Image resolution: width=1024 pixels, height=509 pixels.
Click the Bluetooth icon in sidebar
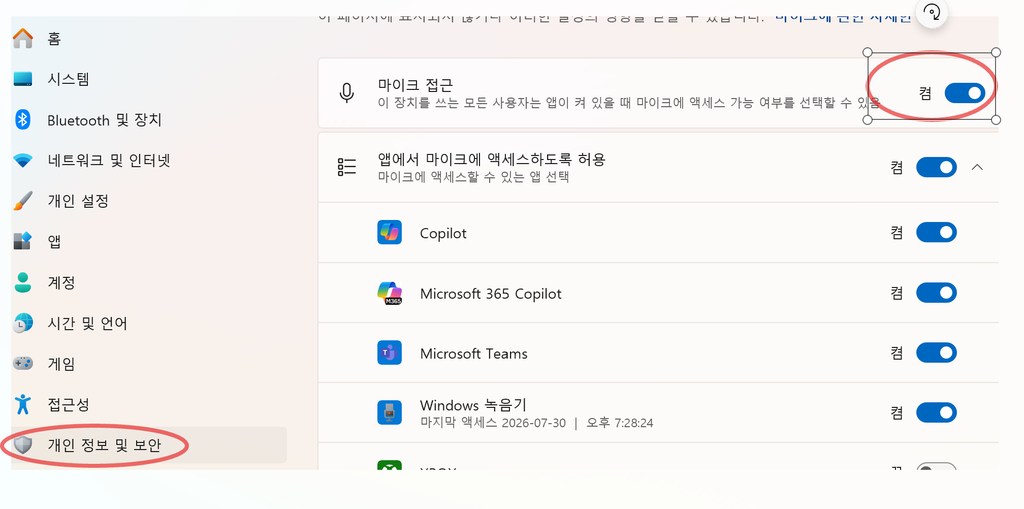23,120
